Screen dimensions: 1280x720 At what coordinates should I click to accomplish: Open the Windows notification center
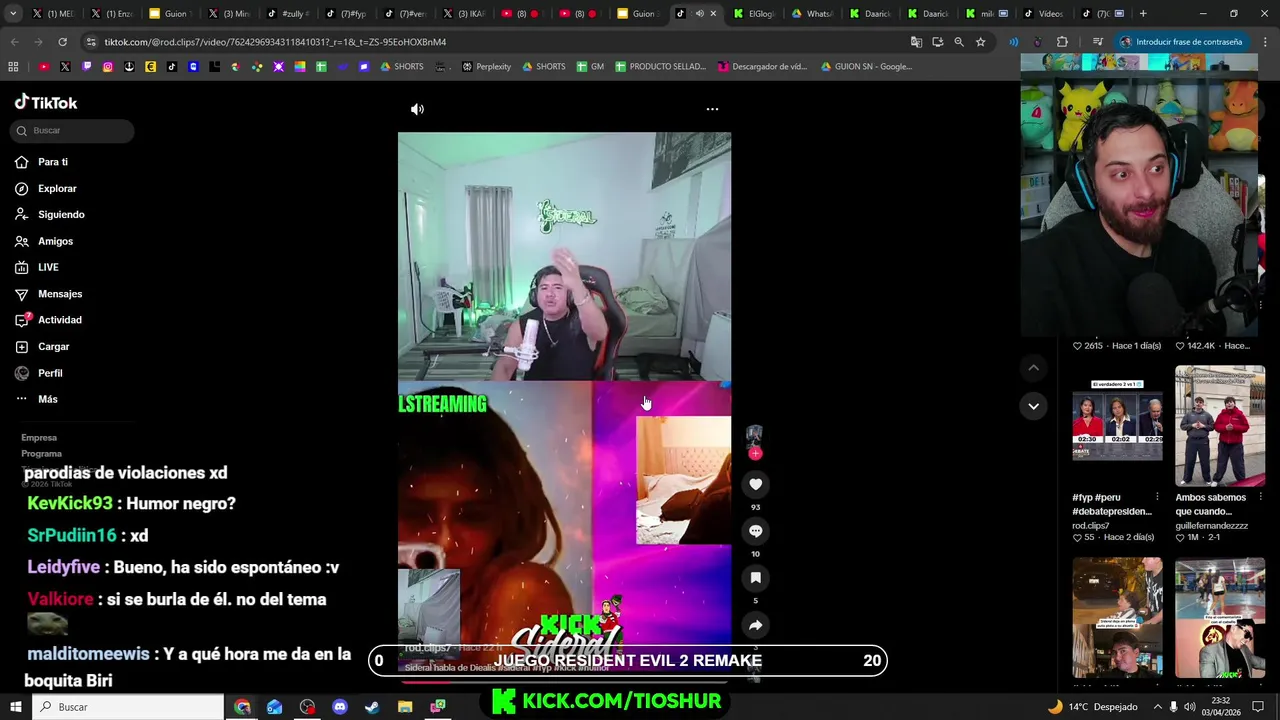[1258, 707]
